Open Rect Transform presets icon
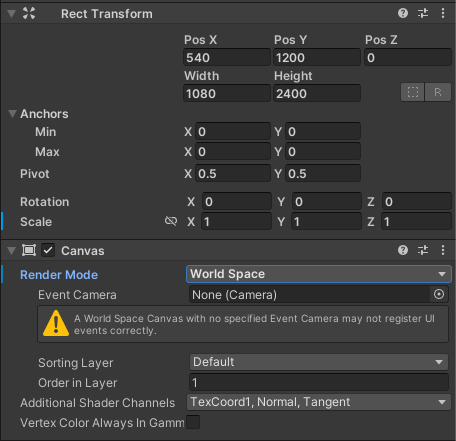 (x=423, y=13)
